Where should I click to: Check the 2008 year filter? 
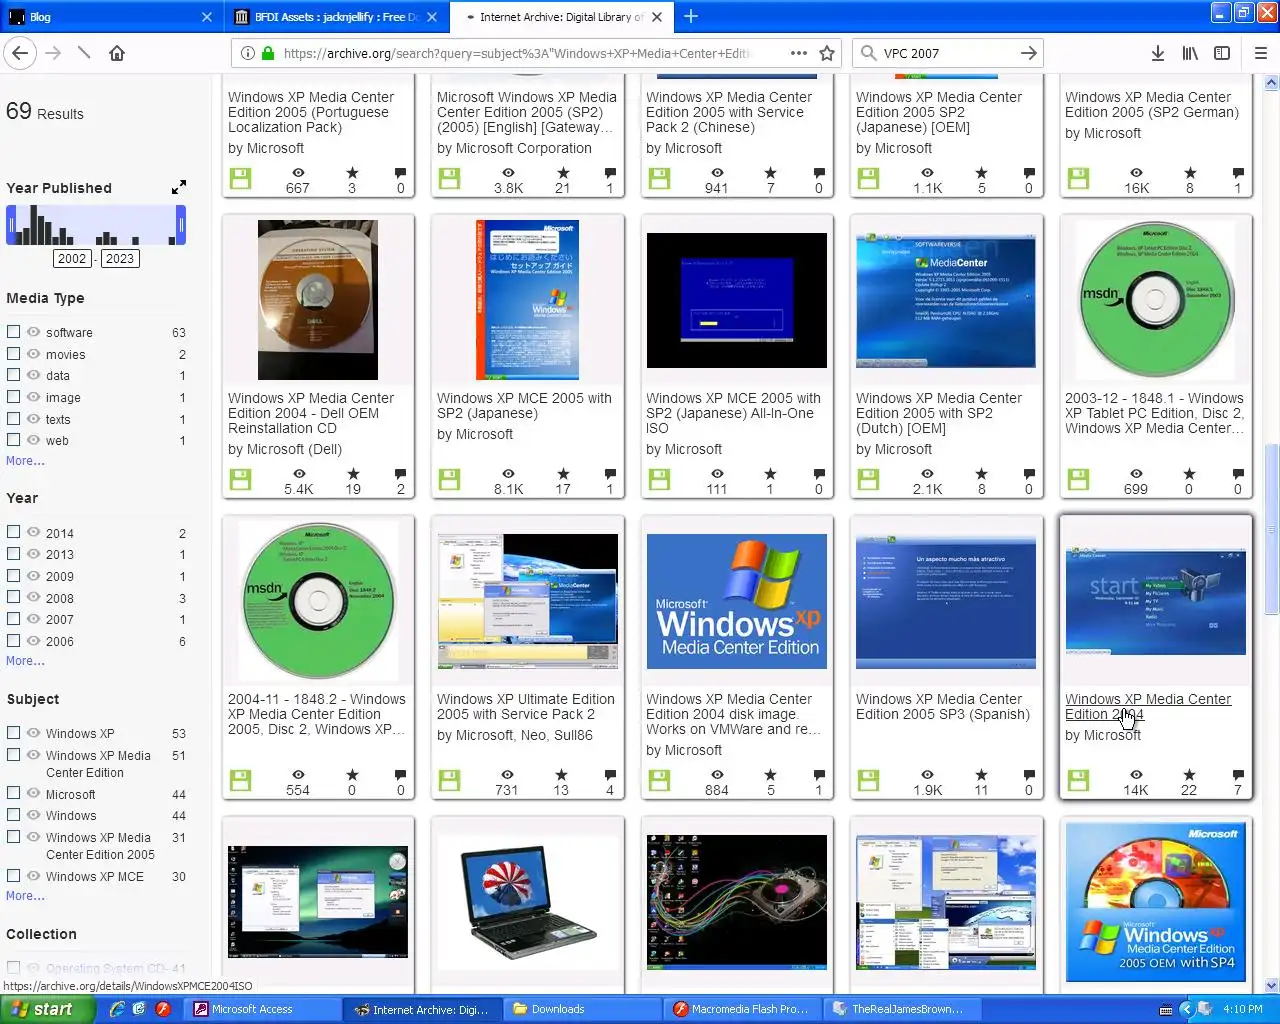14,598
